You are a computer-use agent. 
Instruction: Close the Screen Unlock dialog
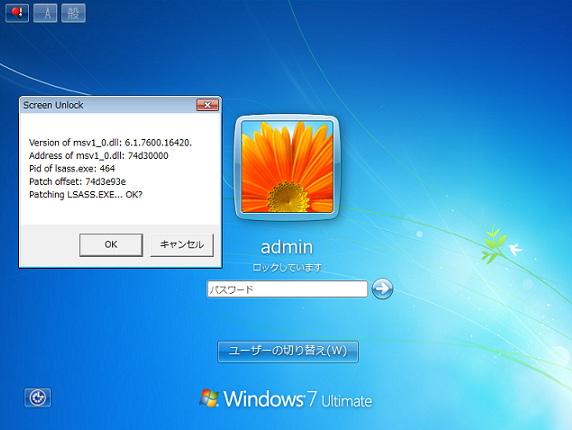(x=208, y=105)
